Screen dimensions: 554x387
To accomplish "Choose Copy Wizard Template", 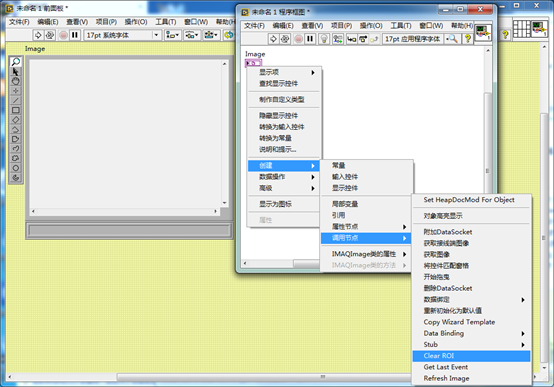I will click(472, 322).
